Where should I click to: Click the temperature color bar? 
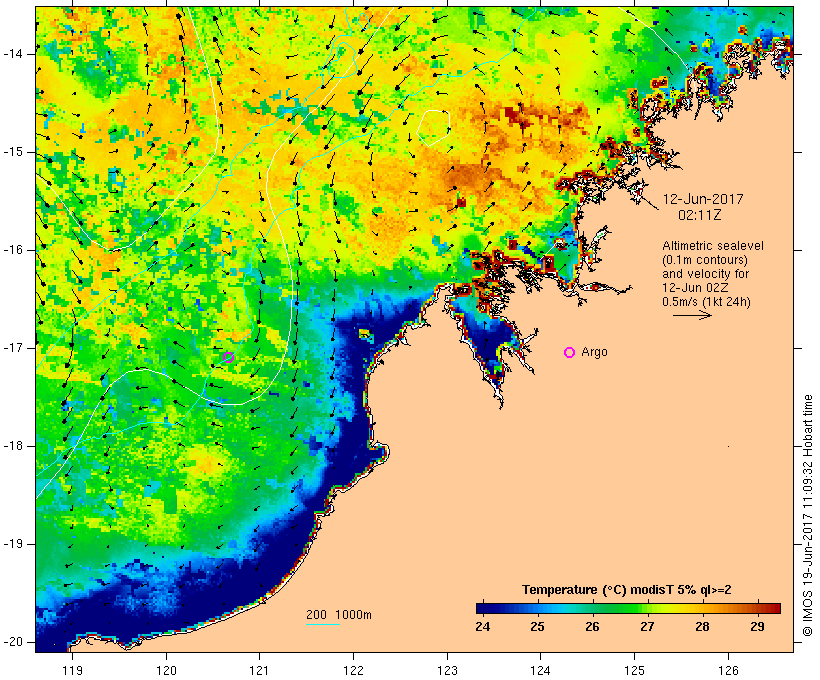coord(628,608)
